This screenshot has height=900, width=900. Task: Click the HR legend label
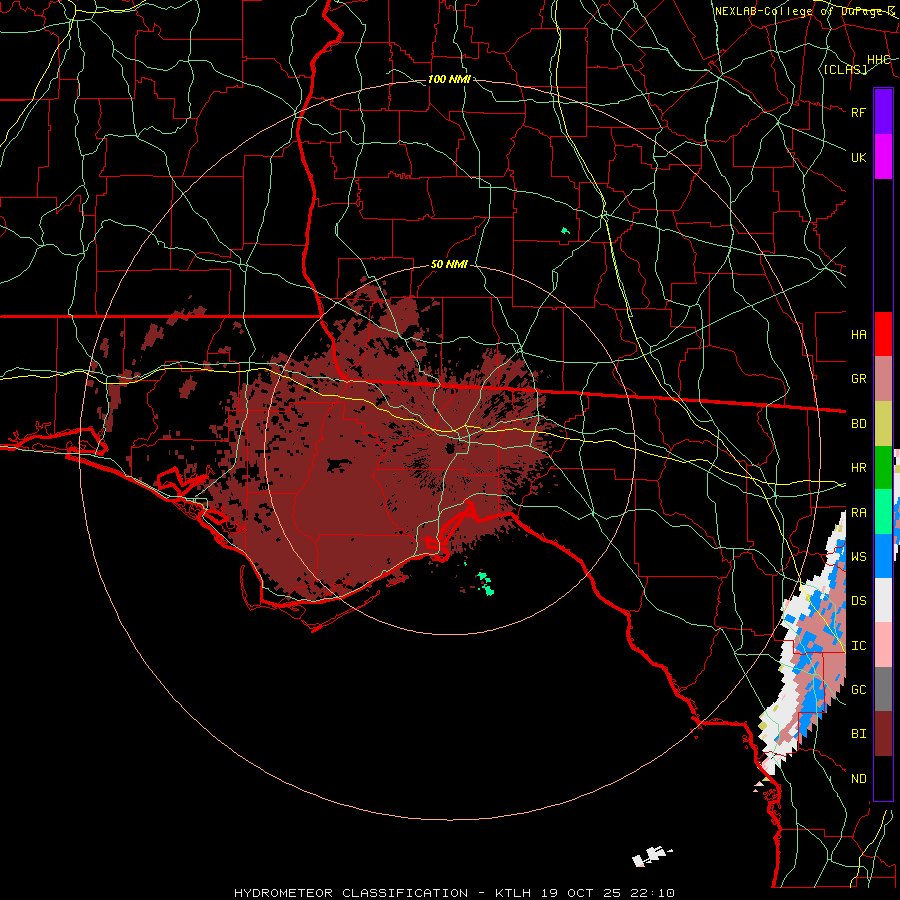(x=858, y=468)
